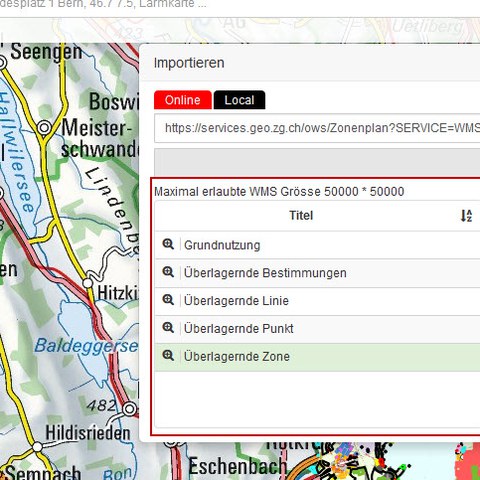This screenshot has height=480, width=480.
Task: Zoom to Überlagernde Bestimmungen layer
Action: point(168,272)
